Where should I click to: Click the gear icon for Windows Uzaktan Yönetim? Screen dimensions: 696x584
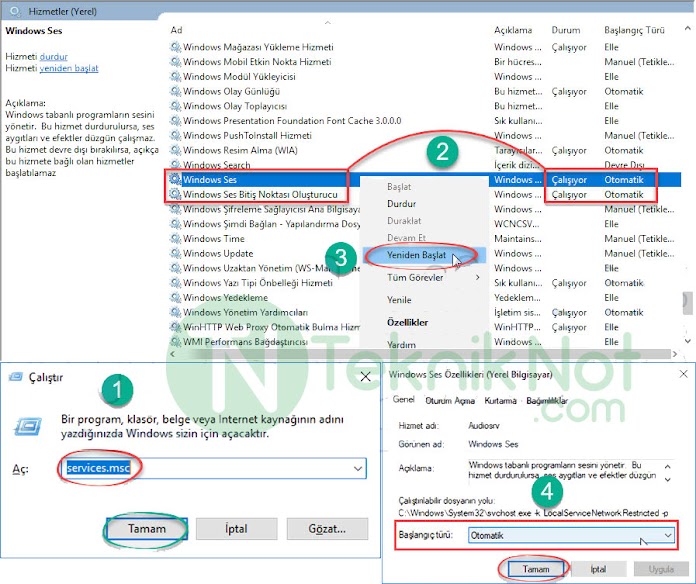click(x=176, y=268)
